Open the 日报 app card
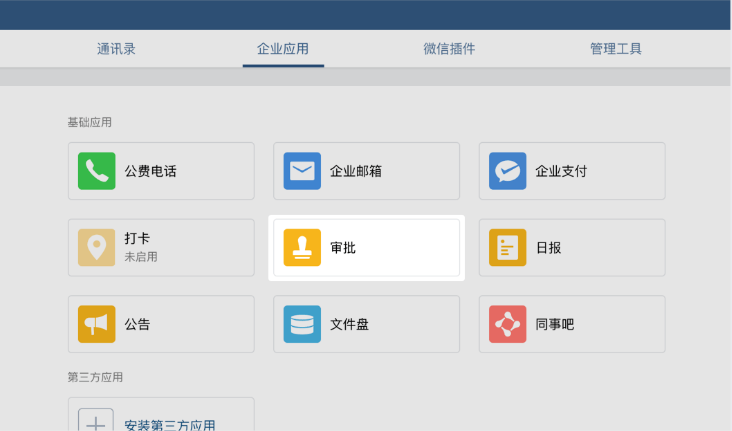Viewport: 732px width, 431px height. click(x=572, y=247)
